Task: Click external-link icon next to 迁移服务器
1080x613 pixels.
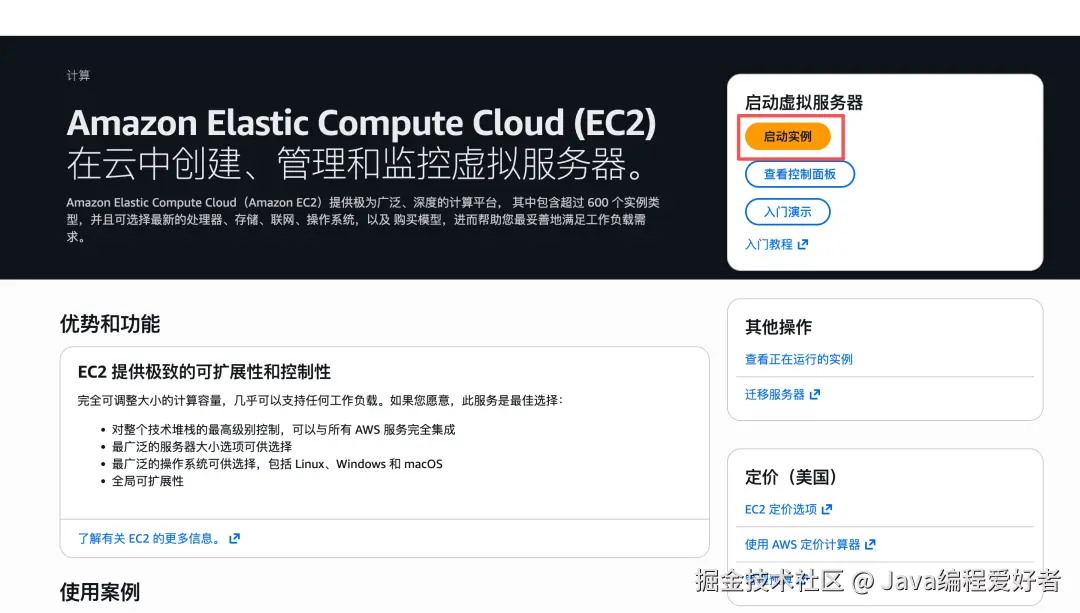Action: click(815, 394)
